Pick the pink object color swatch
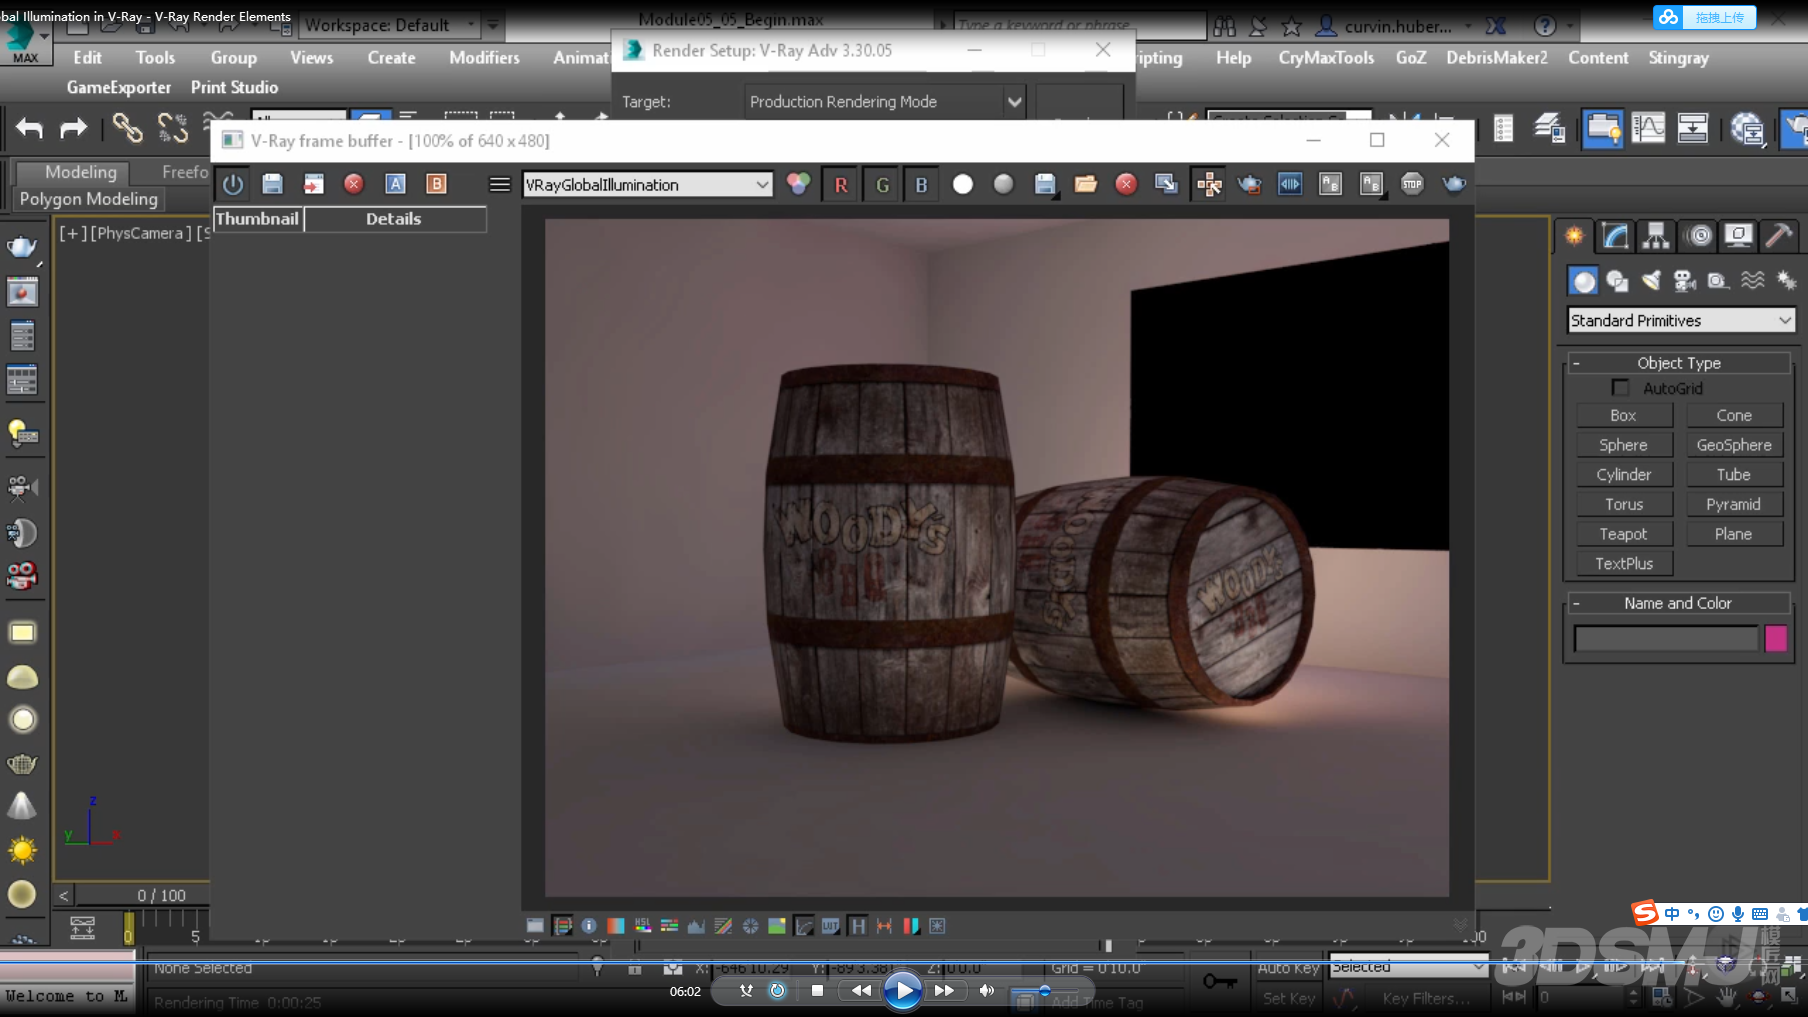Viewport: 1808px width, 1017px height. pyautogui.click(x=1776, y=638)
